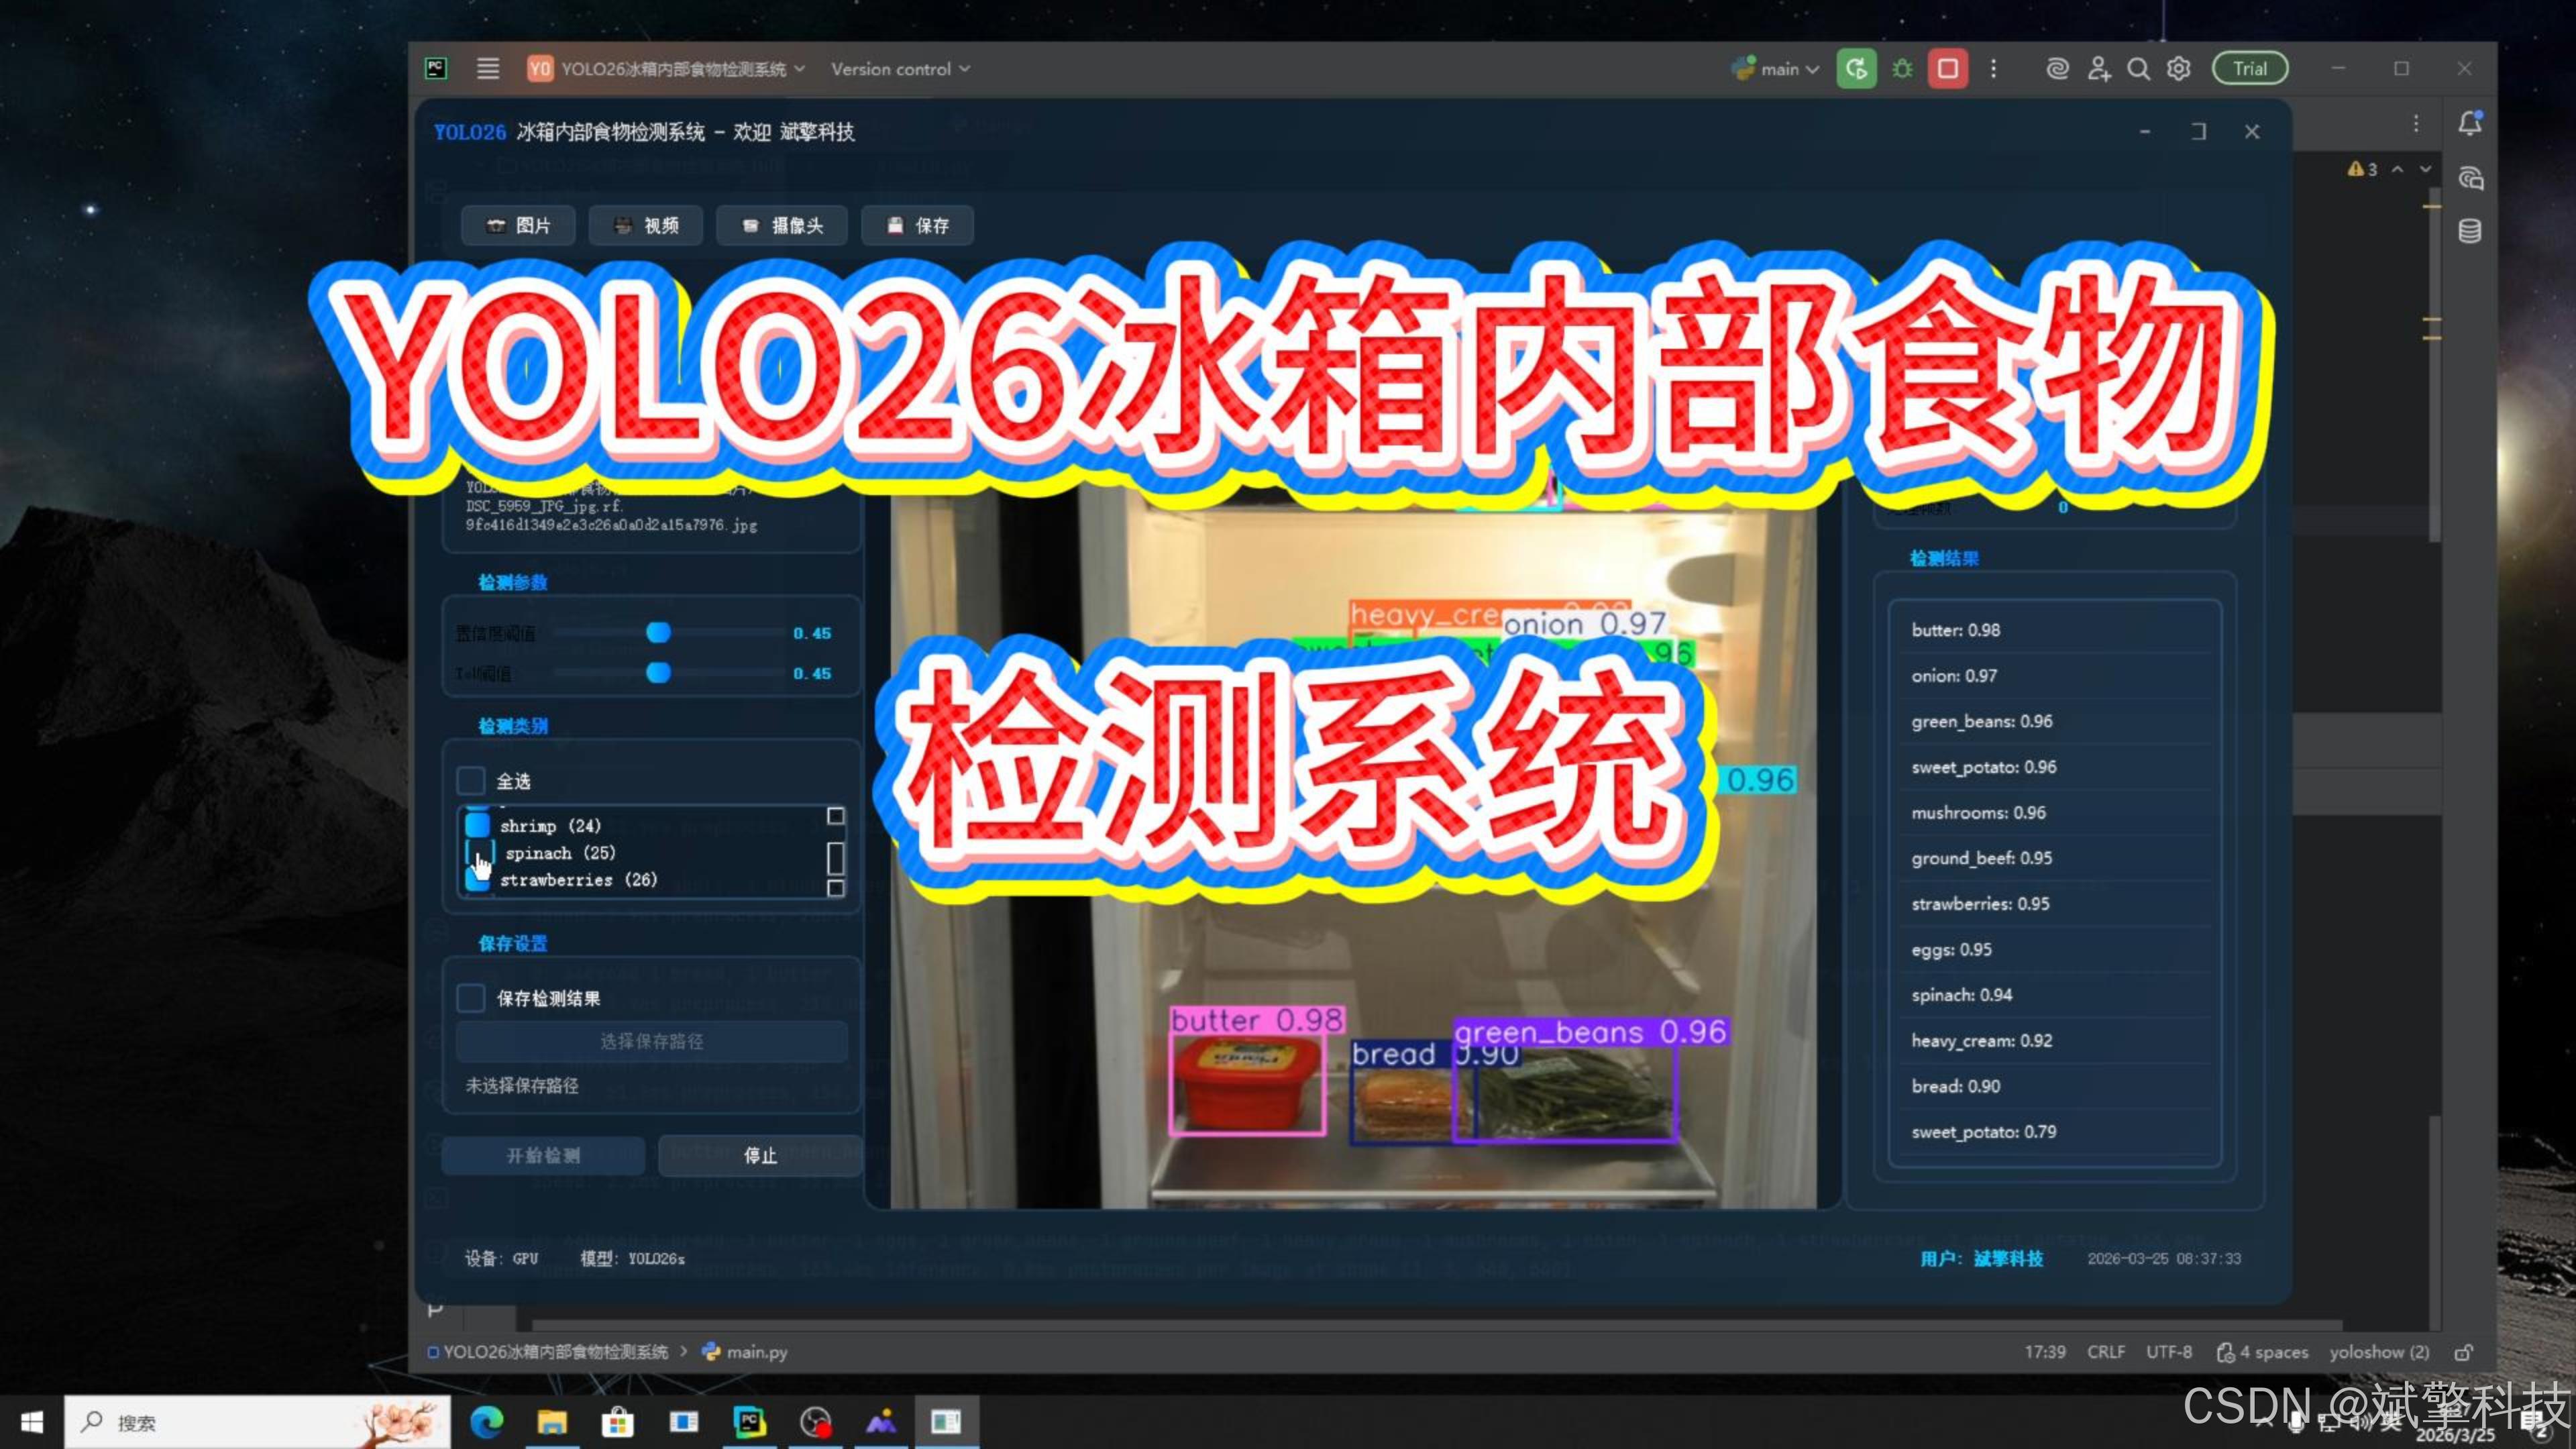Open editor tab options vertical dots

pyautogui.click(x=2416, y=123)
